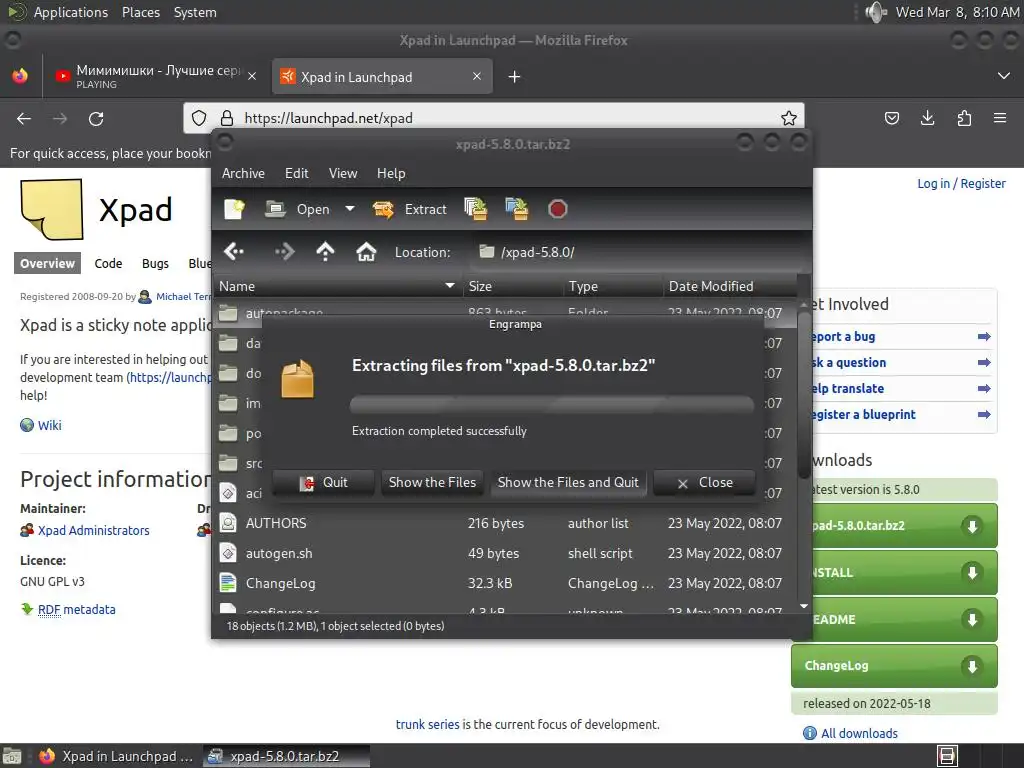Open the Bugs tab on Launchpad
Image resolution: width=1024 pixels, height=768 pixels.
[155, 263]
